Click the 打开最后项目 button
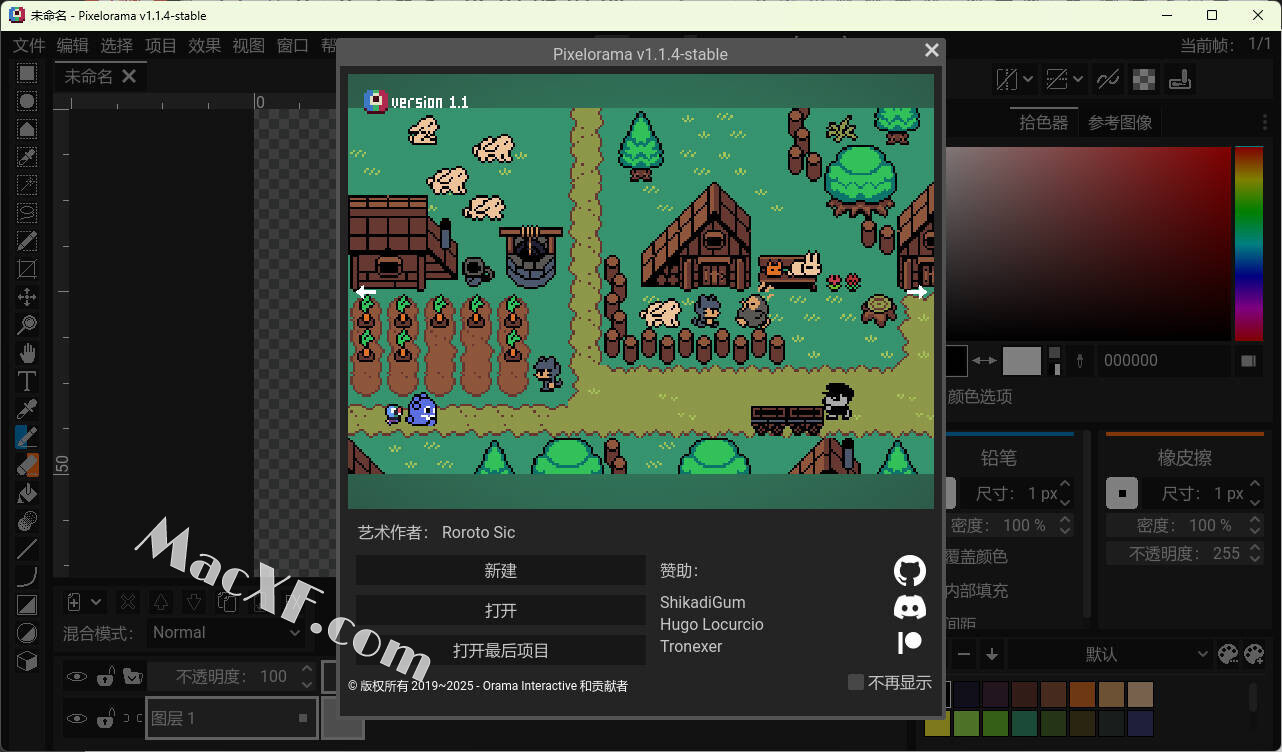1282x752 pixels. click(501, 651)
